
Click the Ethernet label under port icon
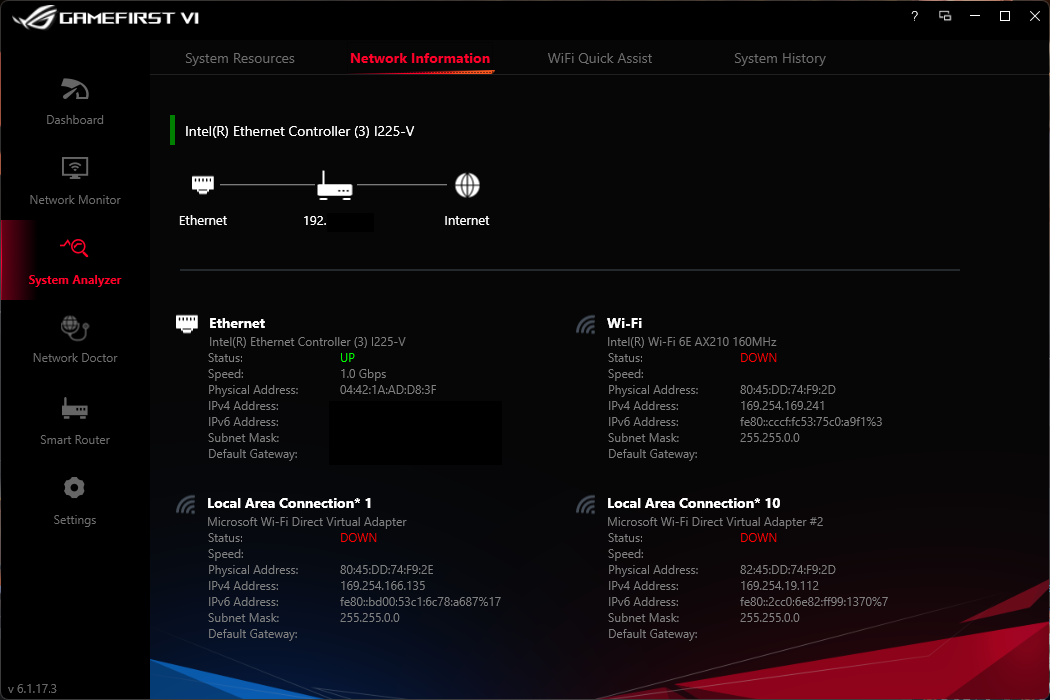click(x=203, y=220)
